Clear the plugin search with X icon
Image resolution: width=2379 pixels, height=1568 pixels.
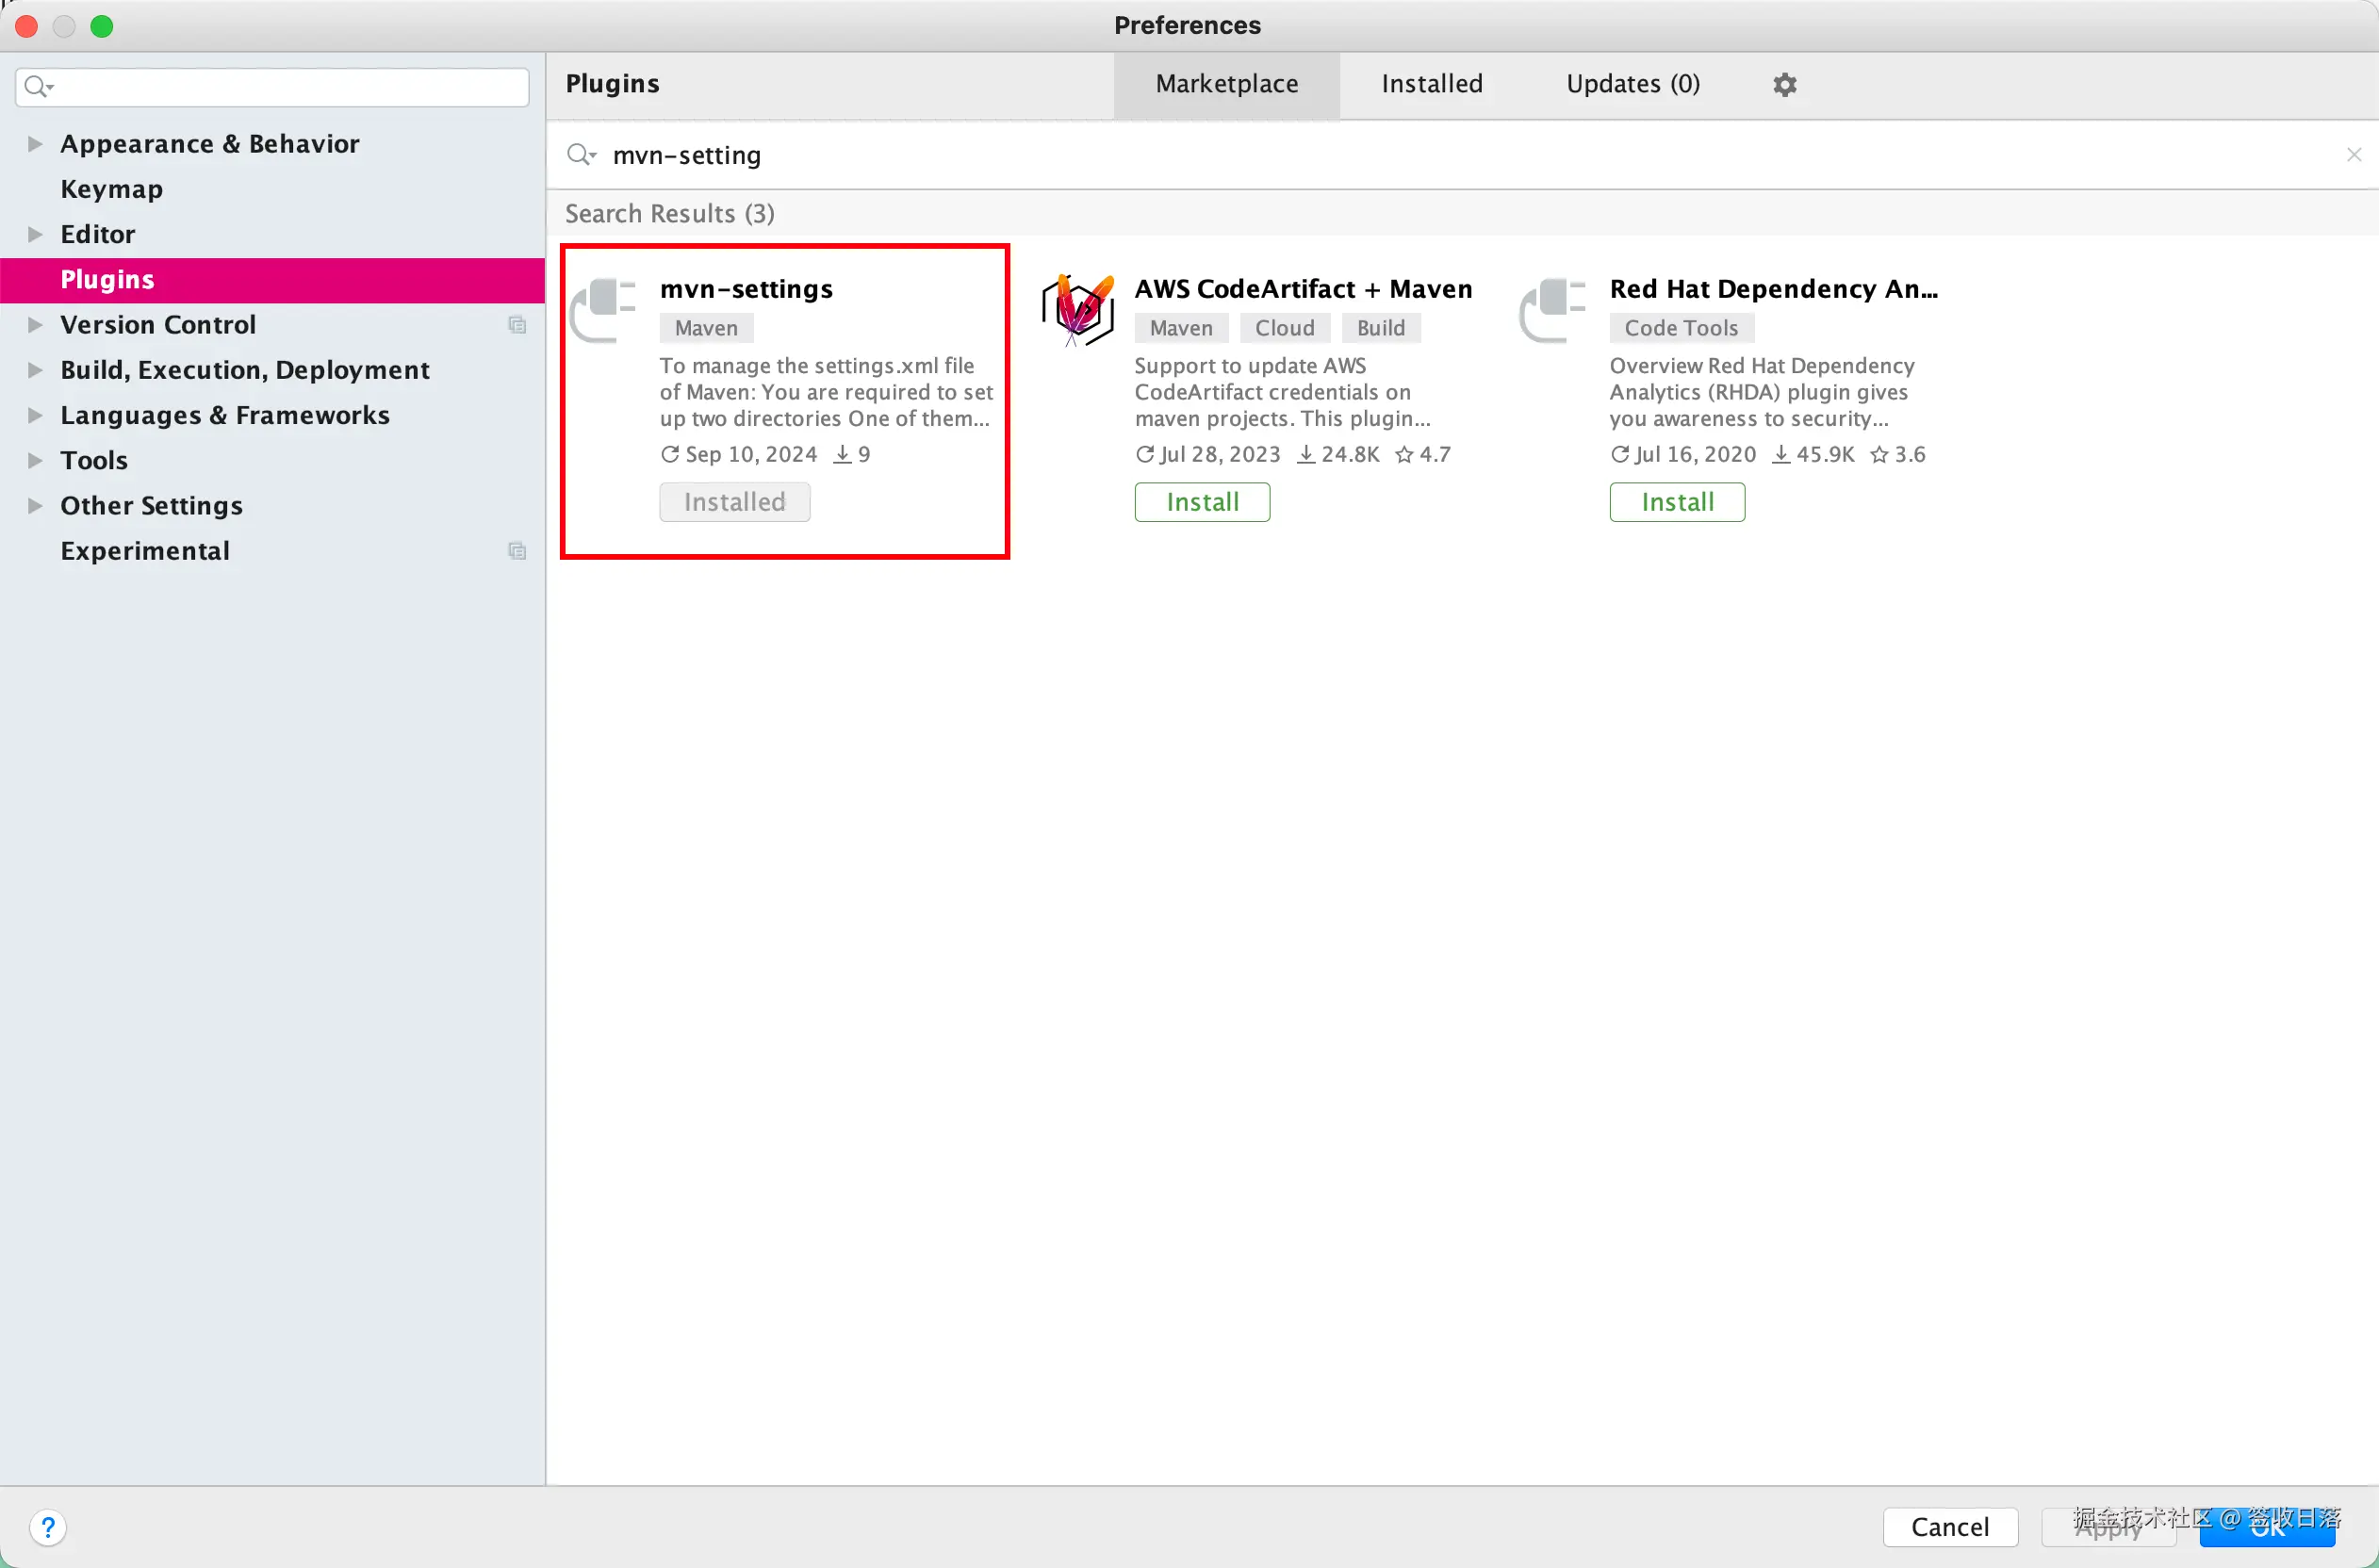(x=2353, y=155)
